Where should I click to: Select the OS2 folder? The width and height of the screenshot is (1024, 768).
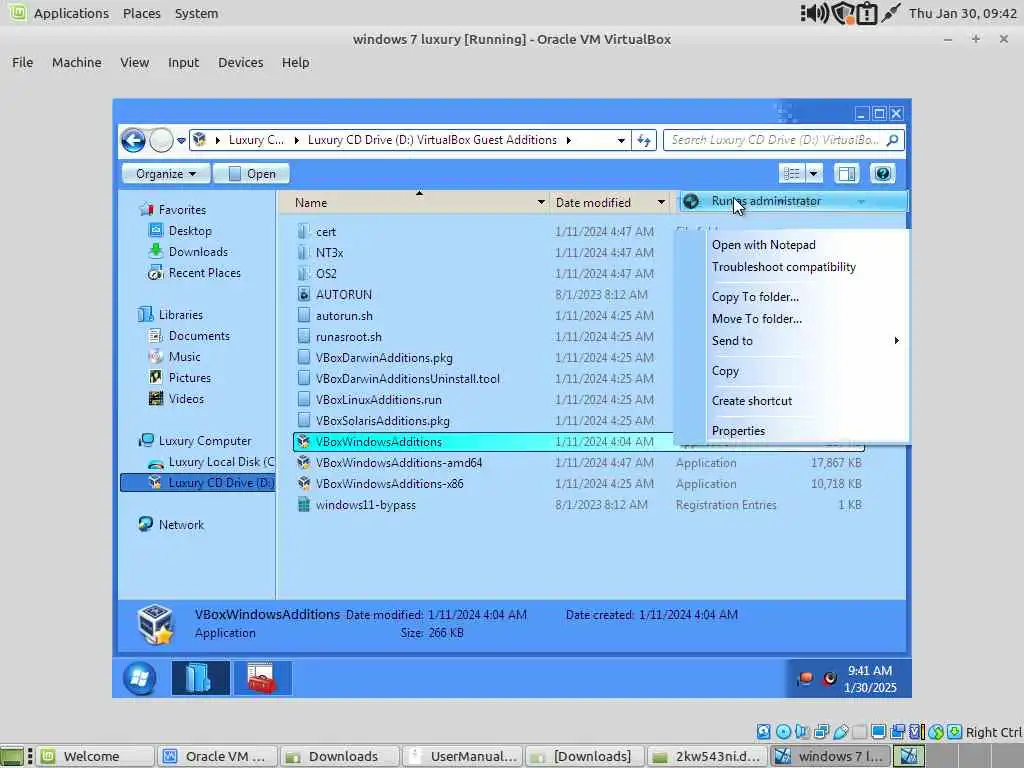(x=326, y=274)
